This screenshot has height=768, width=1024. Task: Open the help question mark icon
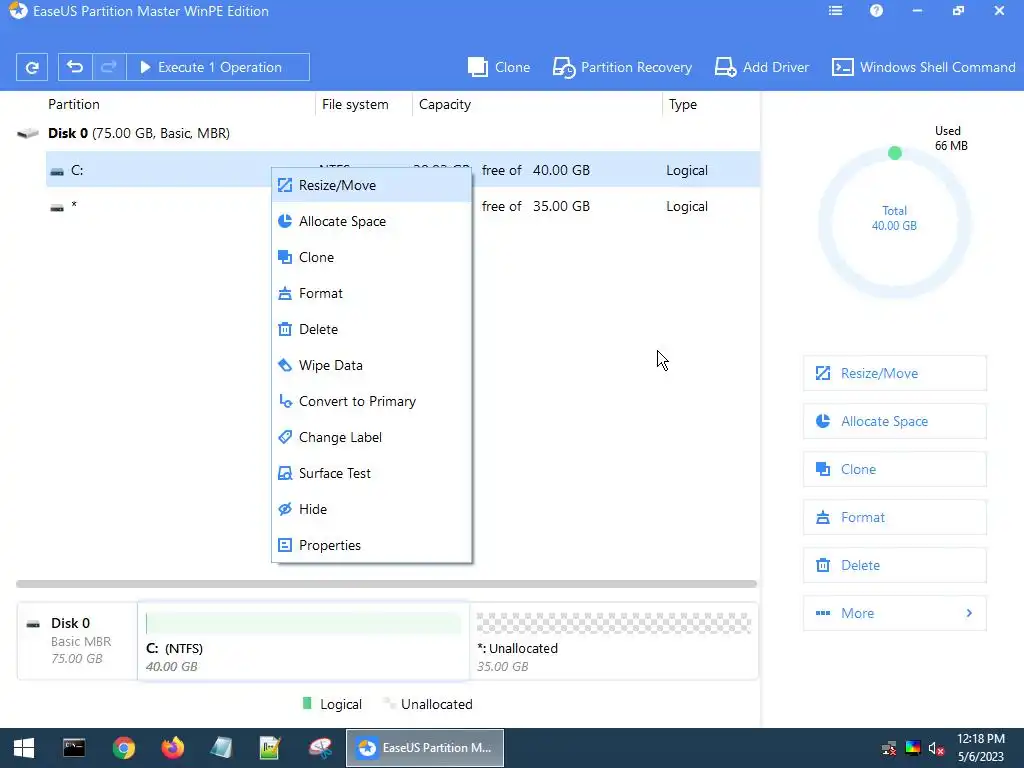[x=876, y=11]
